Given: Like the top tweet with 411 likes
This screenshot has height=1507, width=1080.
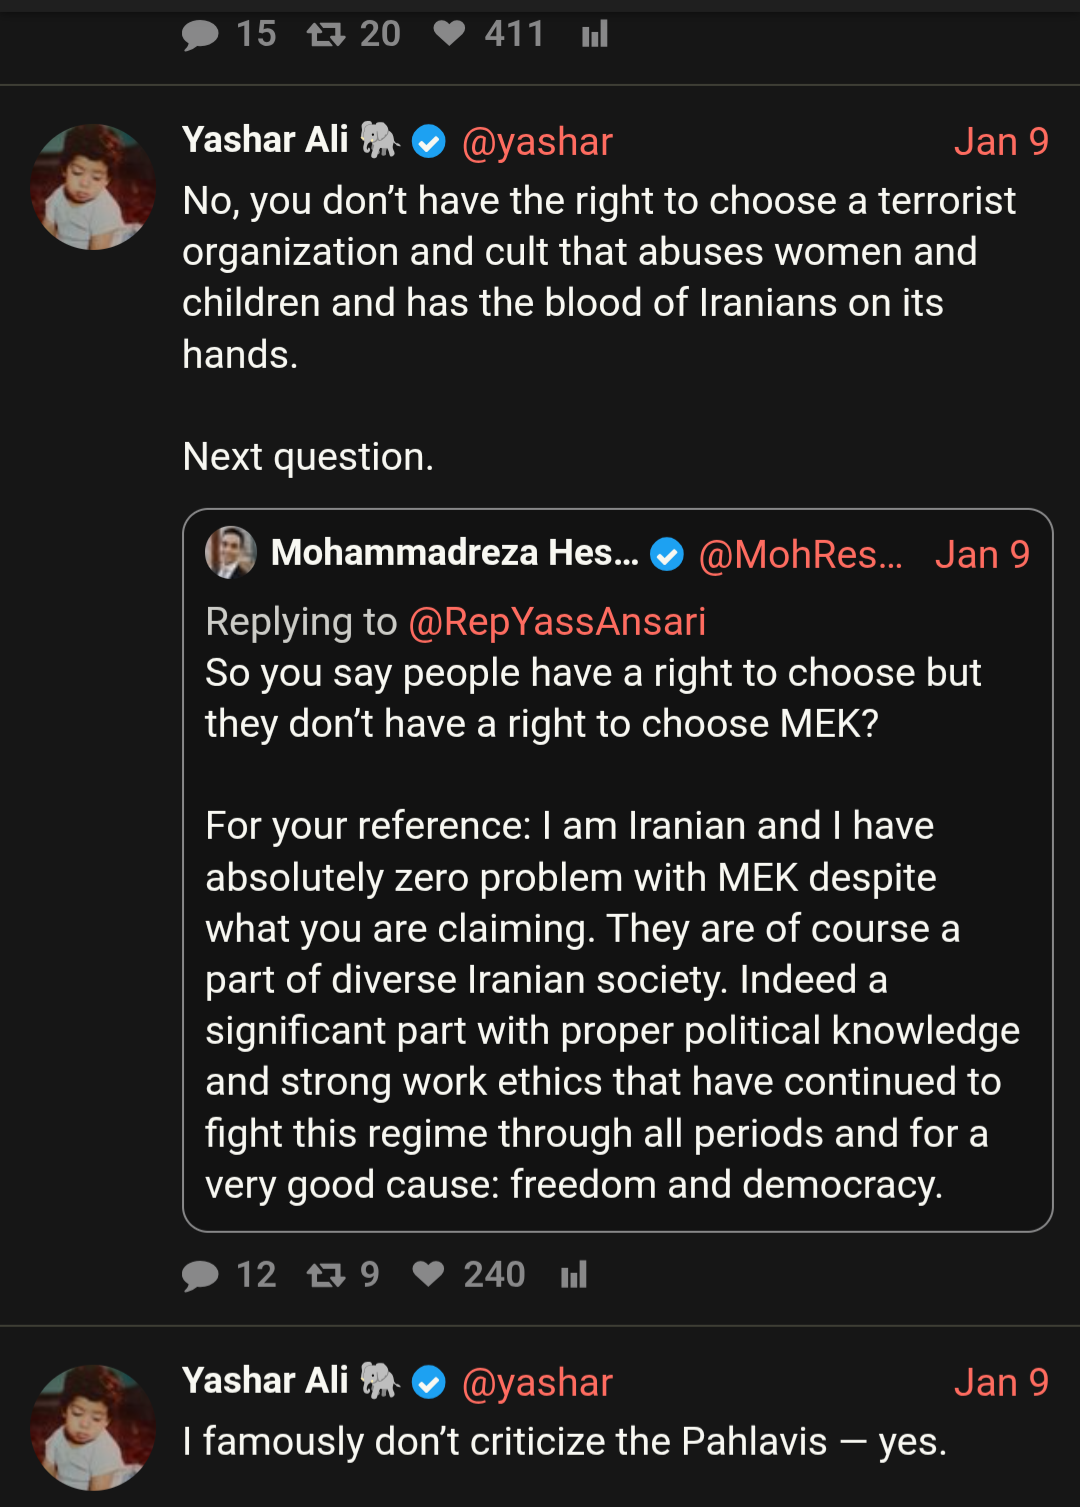Looking at the screenshot, I should click(449, 34).
